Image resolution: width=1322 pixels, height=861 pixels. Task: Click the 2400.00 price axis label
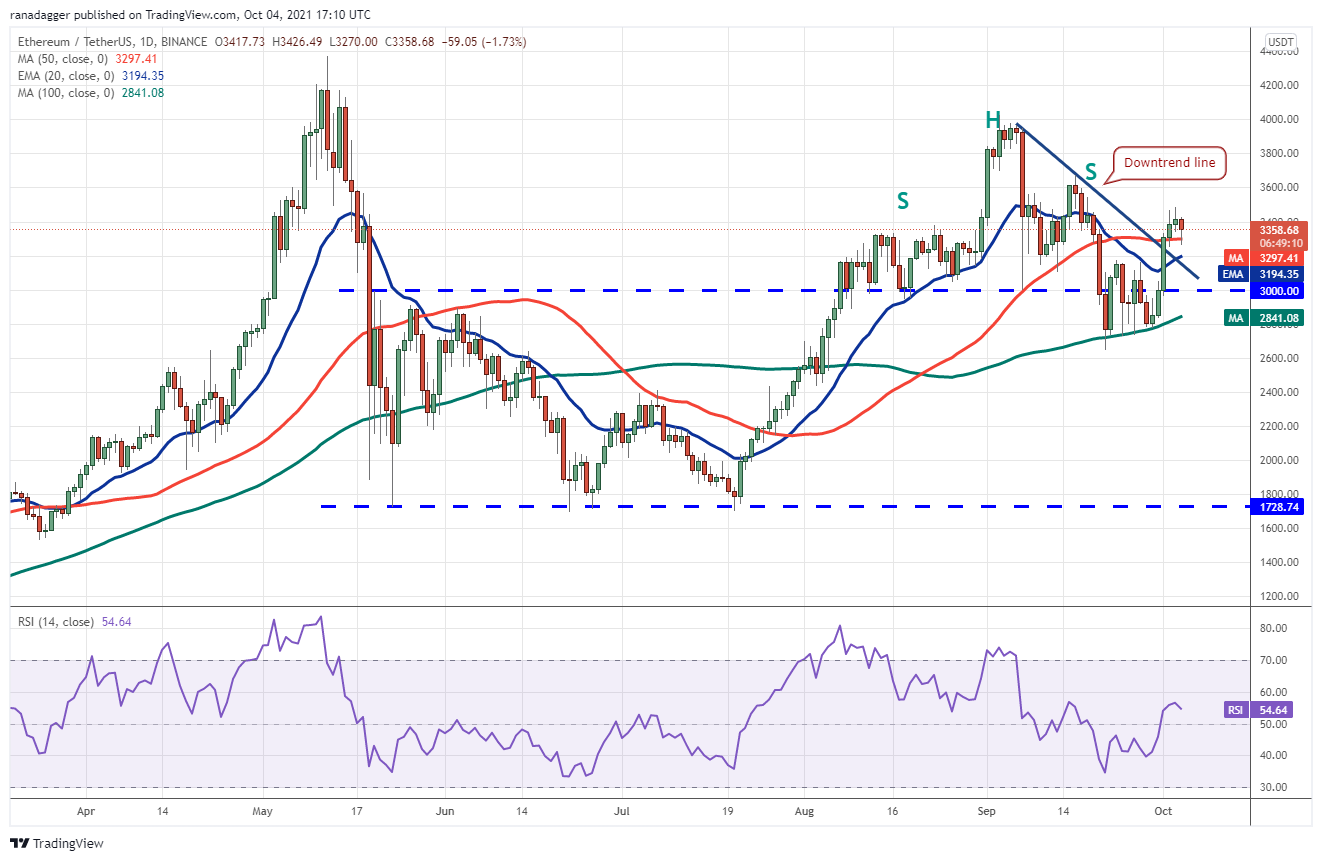pos(1279,392)
